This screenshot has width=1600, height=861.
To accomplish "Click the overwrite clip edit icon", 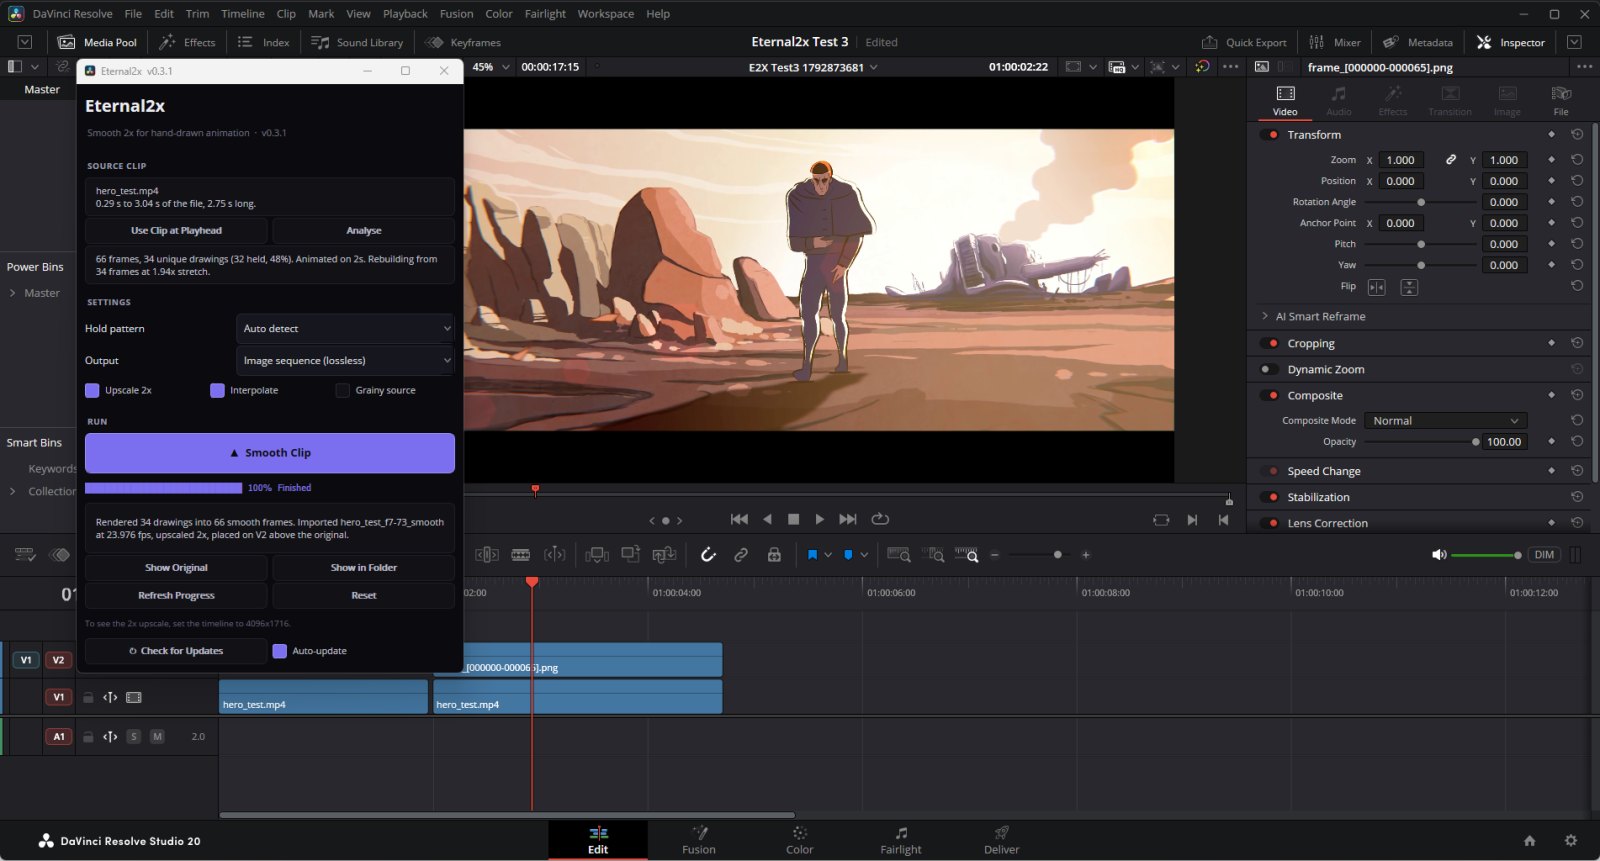I will (x=630, y=555).
